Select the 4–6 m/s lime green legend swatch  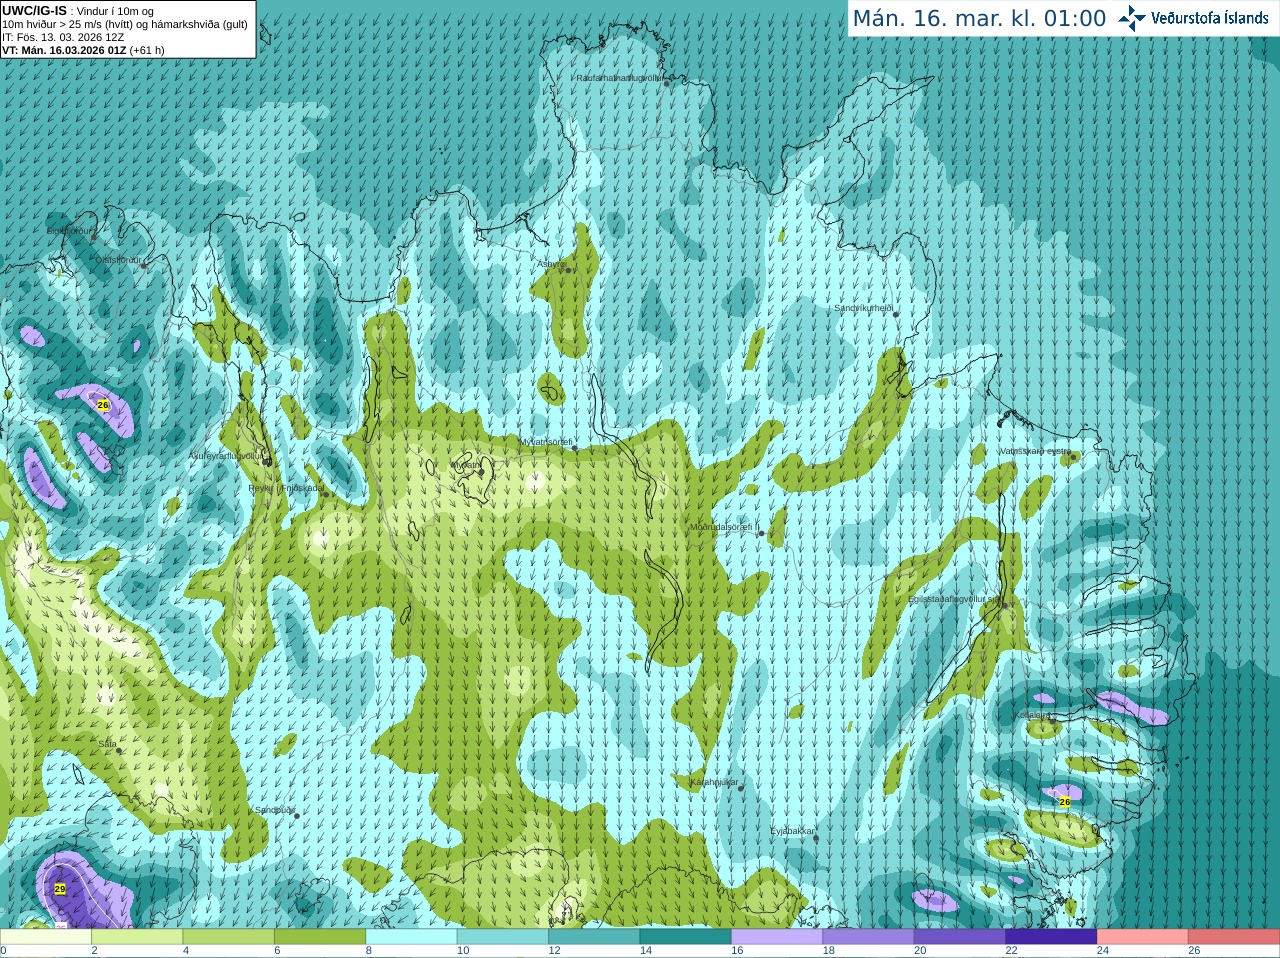229,937
